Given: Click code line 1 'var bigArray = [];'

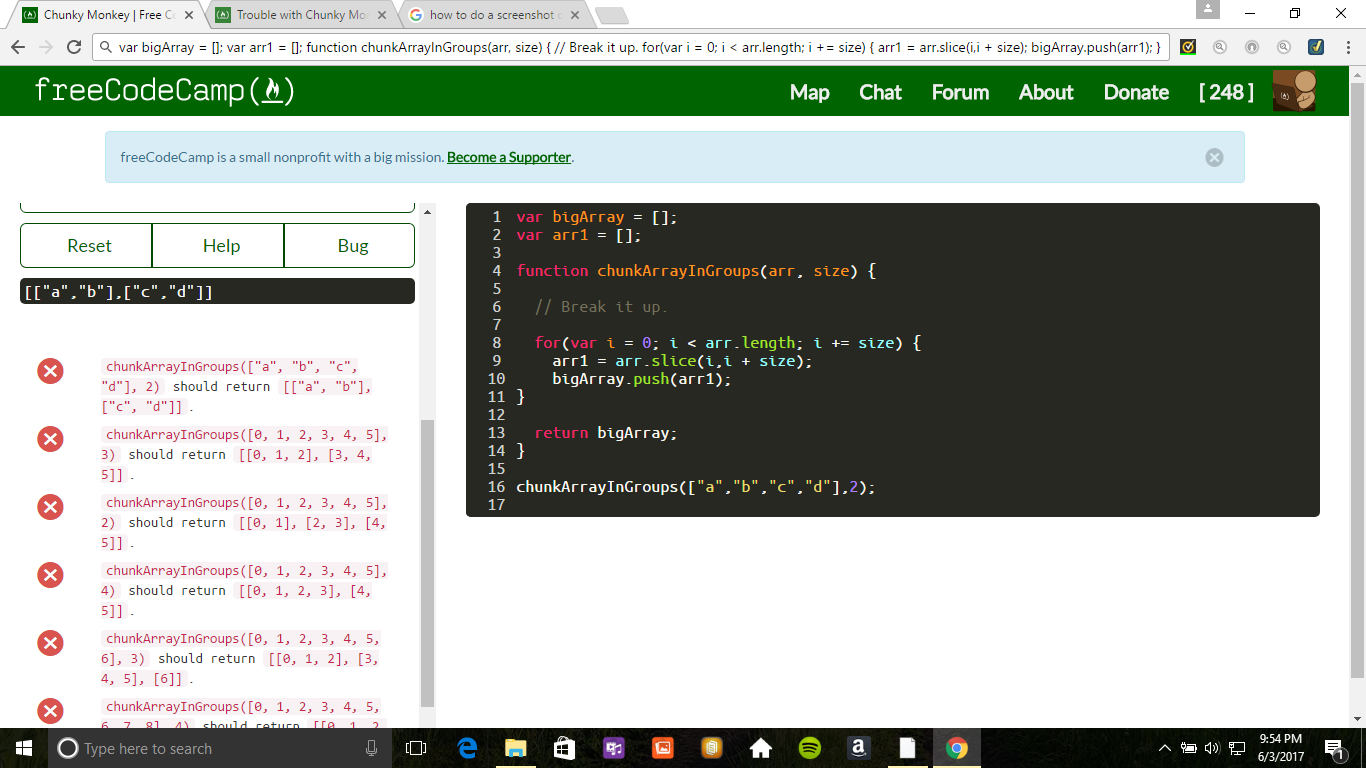Looking at the screenshot, I should pos(597,217).
